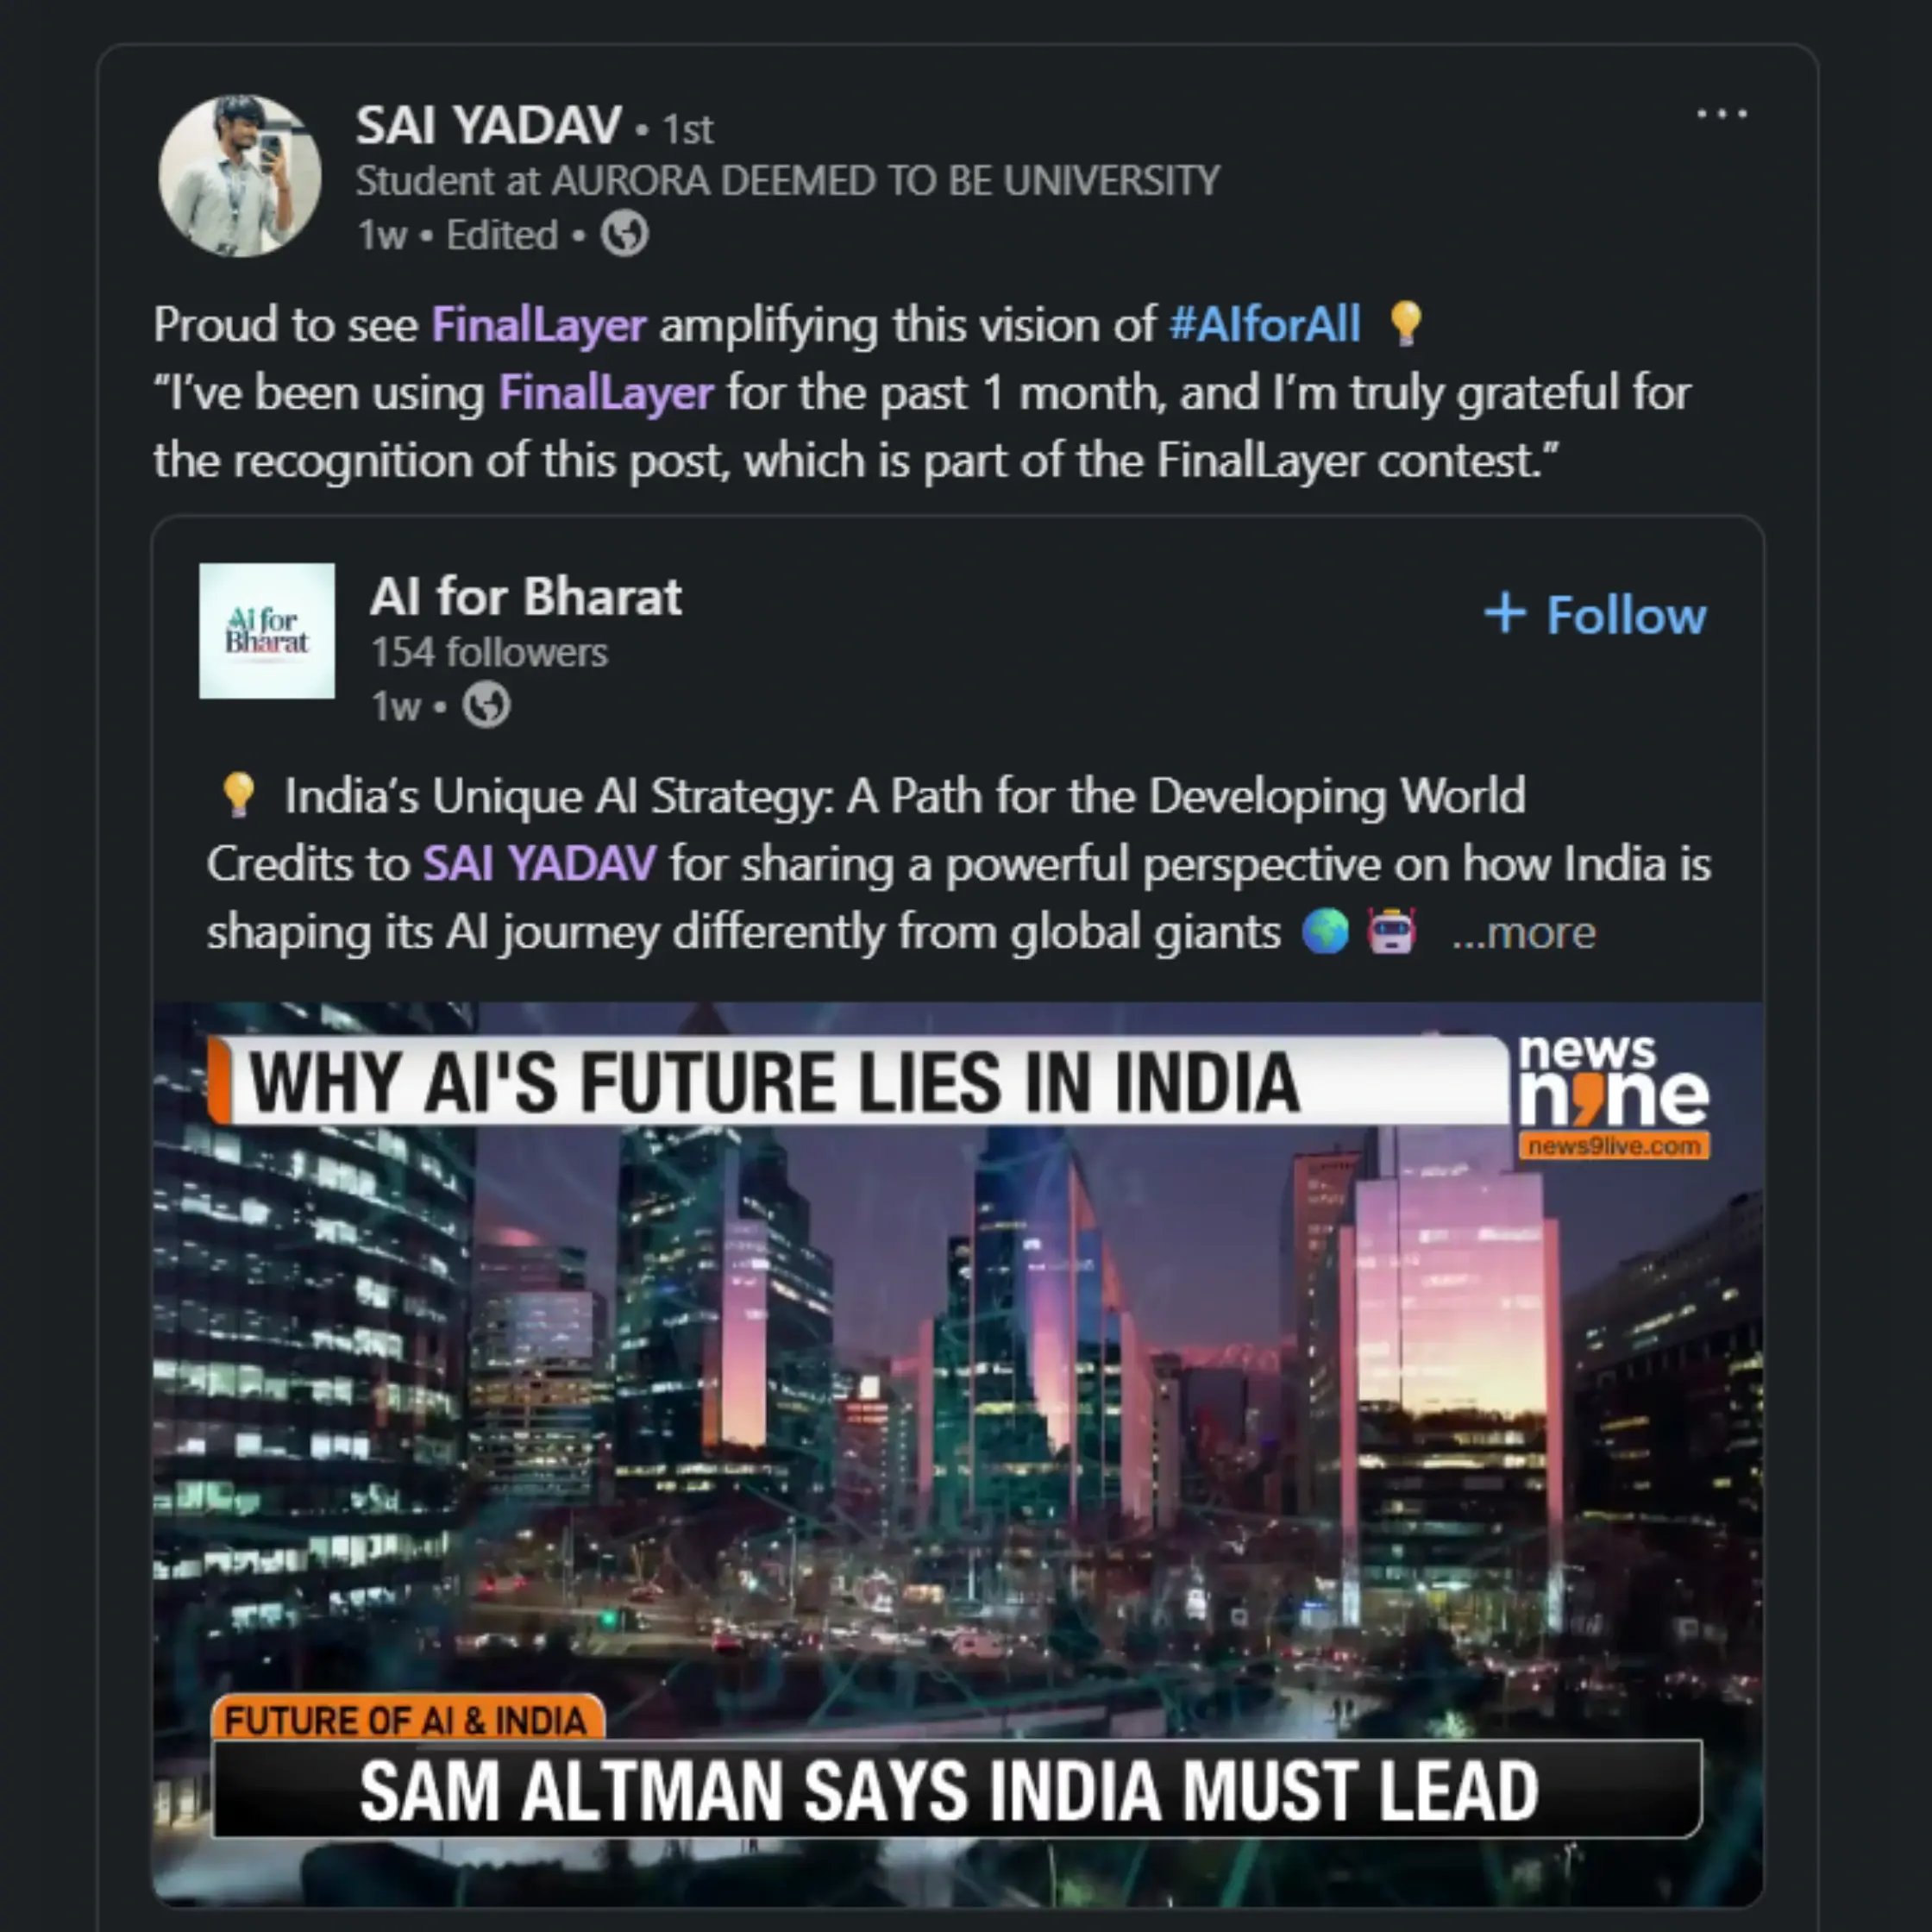Screen dimensions: 1932x1932
Task: Open the SAI YADAV author name link
Action: [x=488, y=126]
